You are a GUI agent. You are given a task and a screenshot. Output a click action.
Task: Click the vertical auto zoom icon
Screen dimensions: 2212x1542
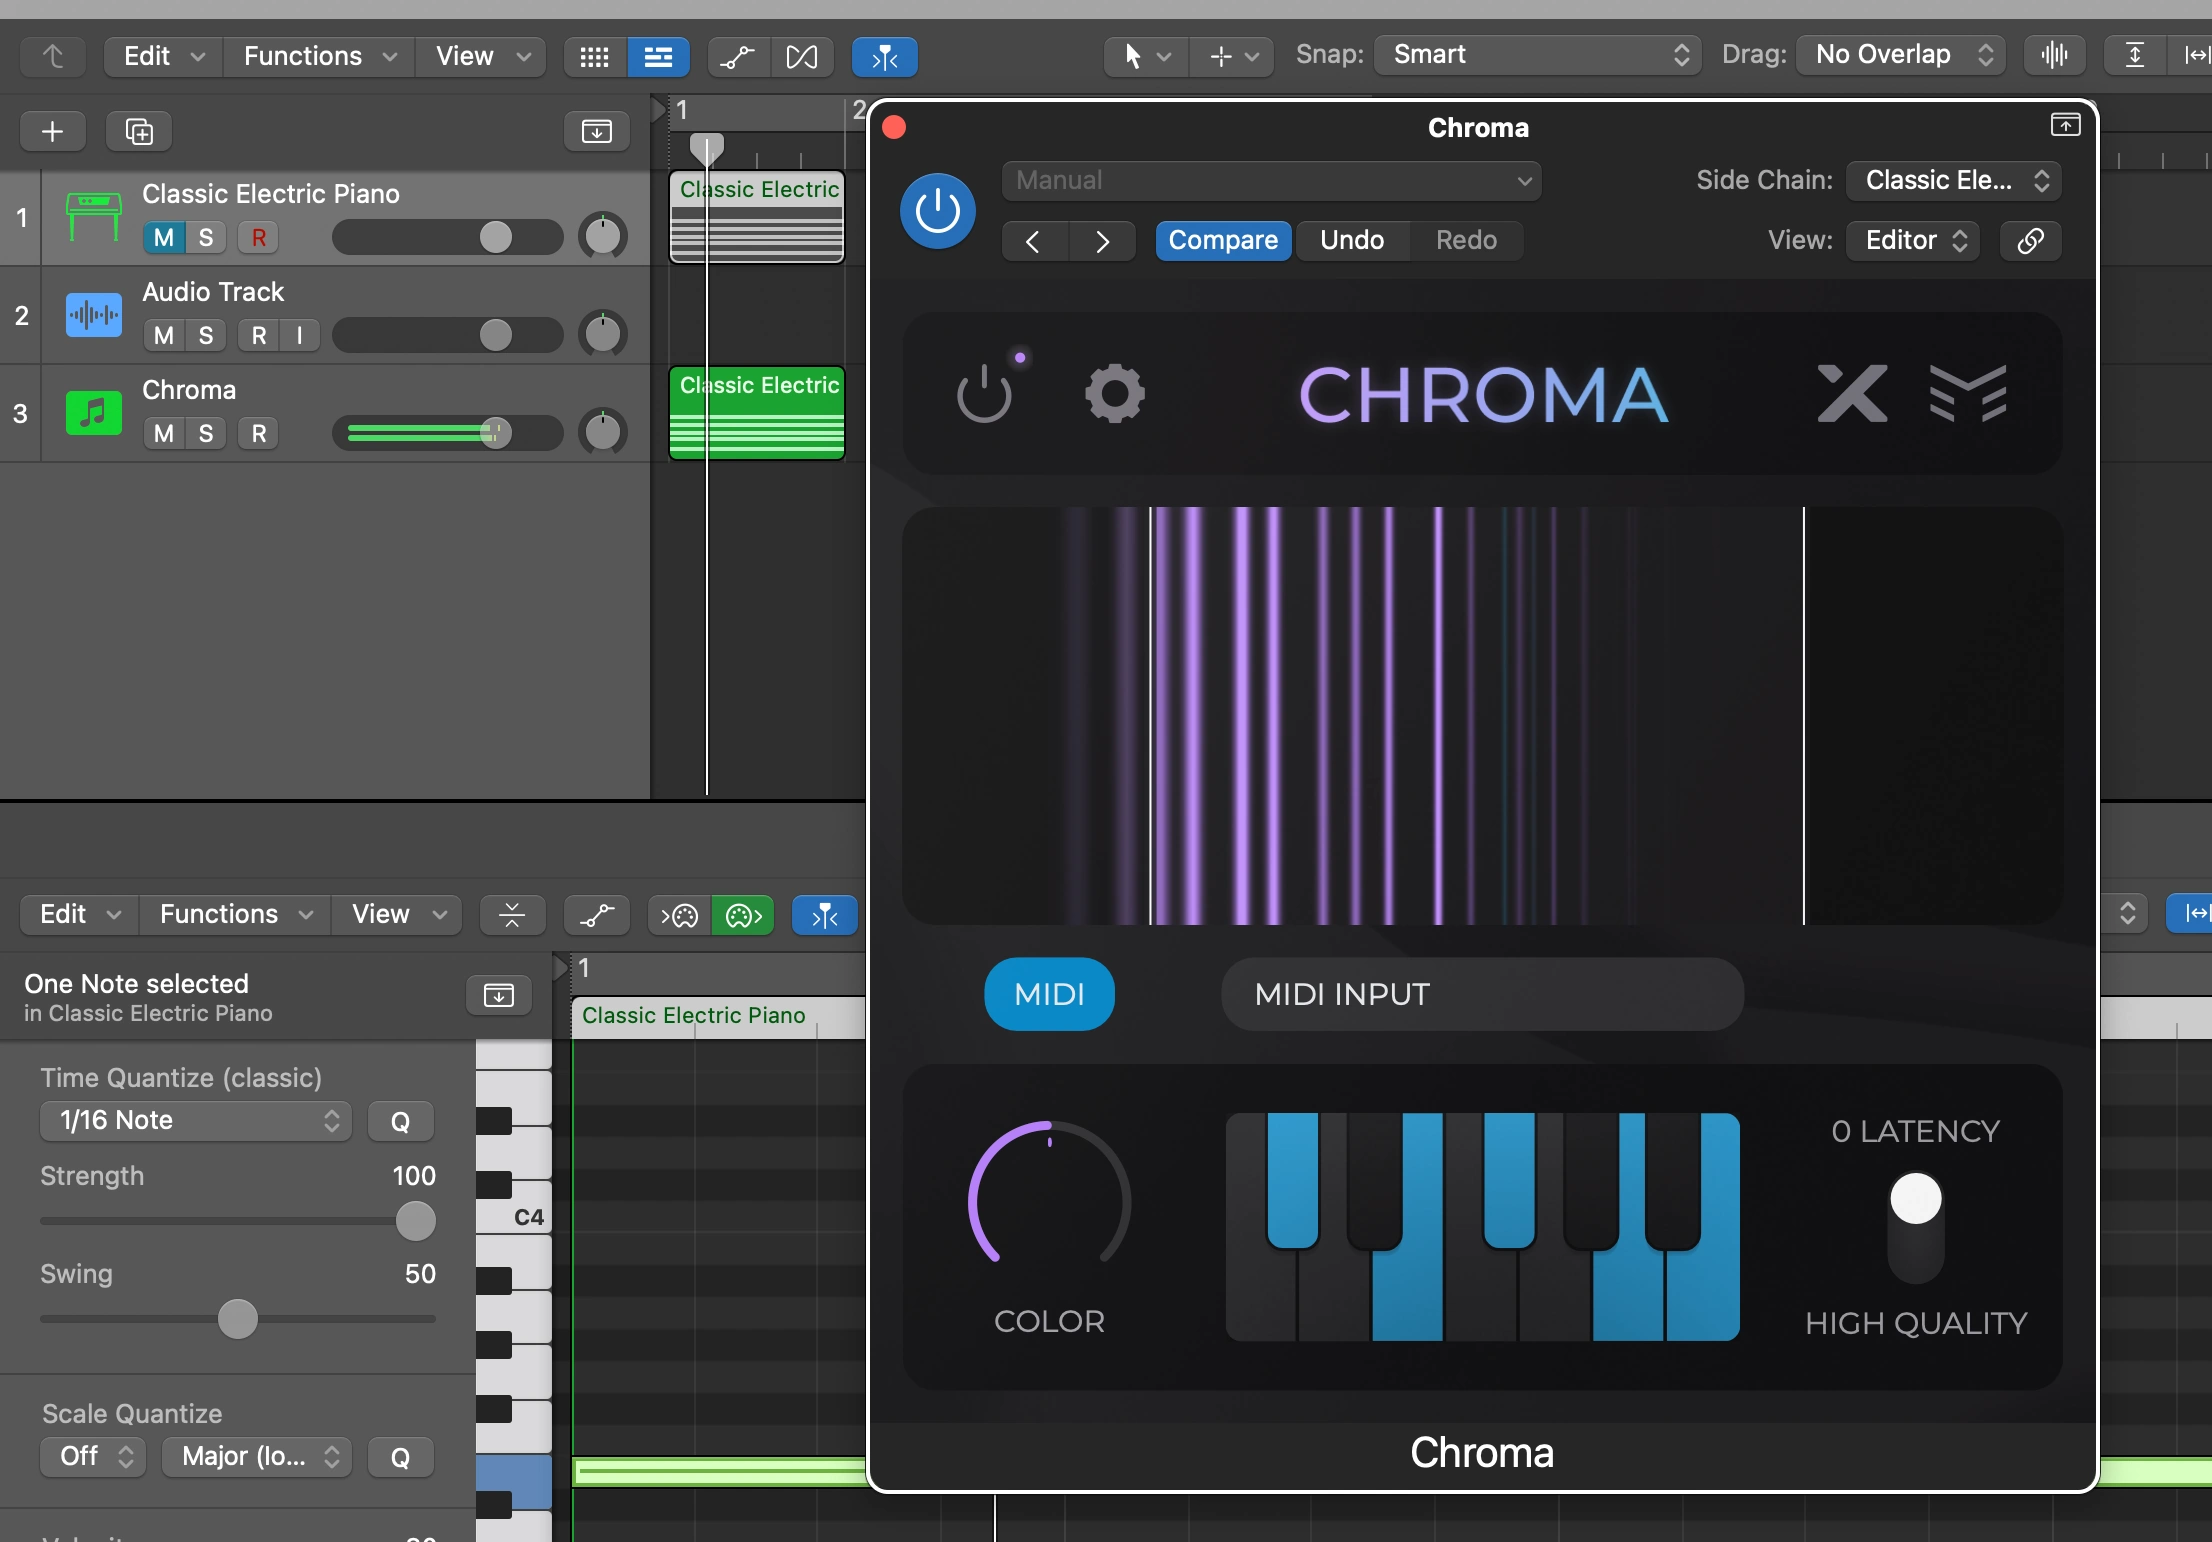click(x=2134, y=55)
